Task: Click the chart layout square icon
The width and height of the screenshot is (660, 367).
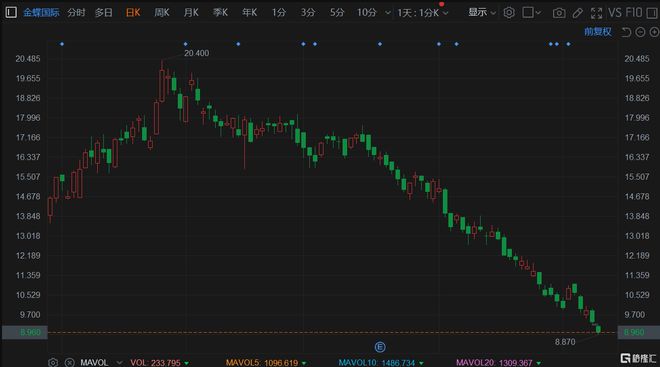Action: pos(527,12)
